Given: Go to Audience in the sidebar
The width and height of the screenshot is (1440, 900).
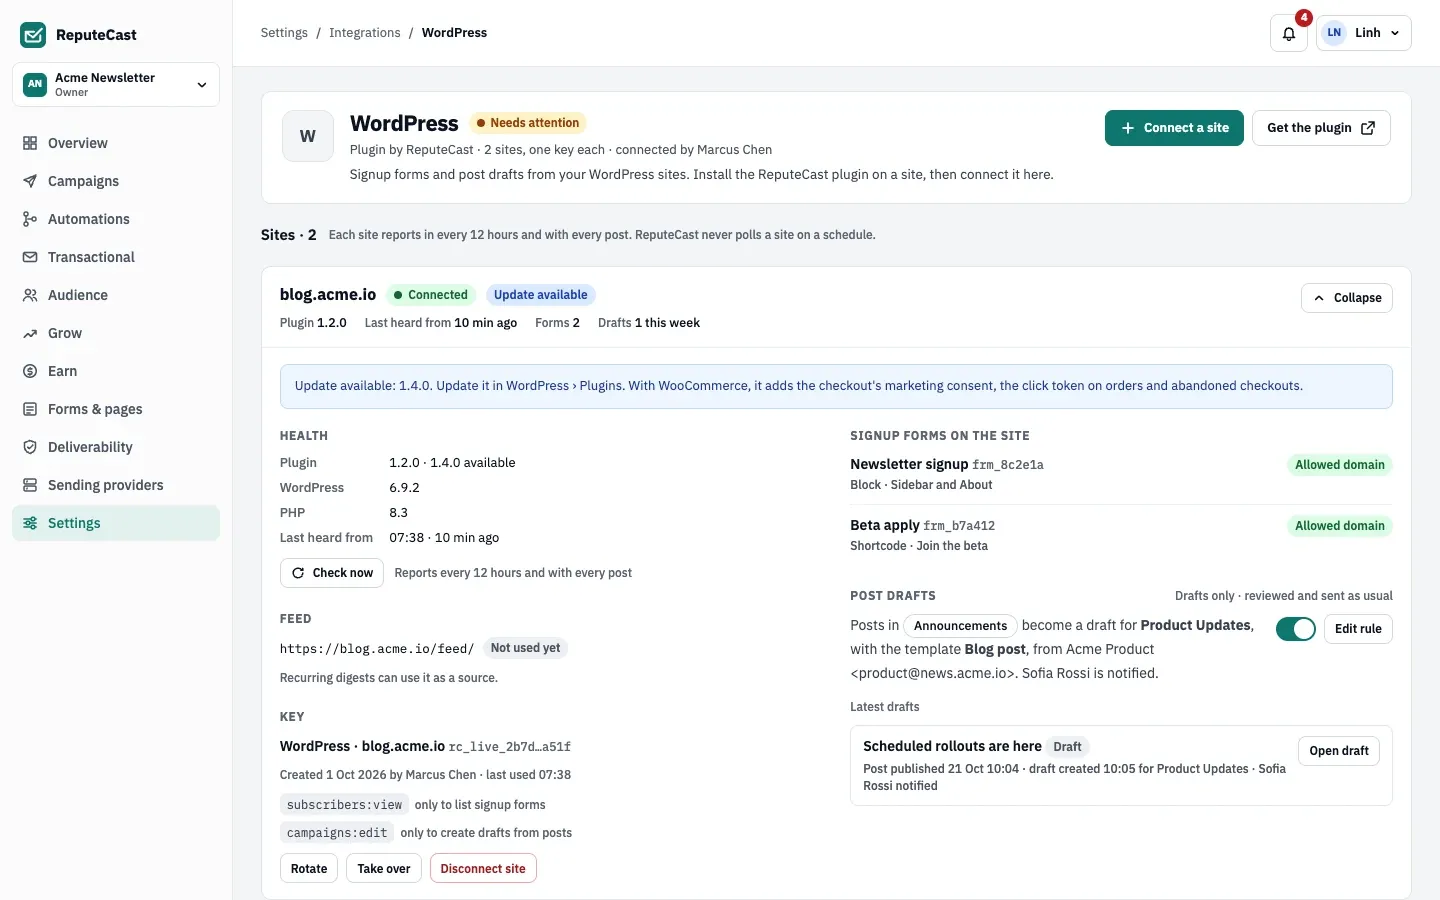Looking at the screenshot, I should click(x=116, y=295).
